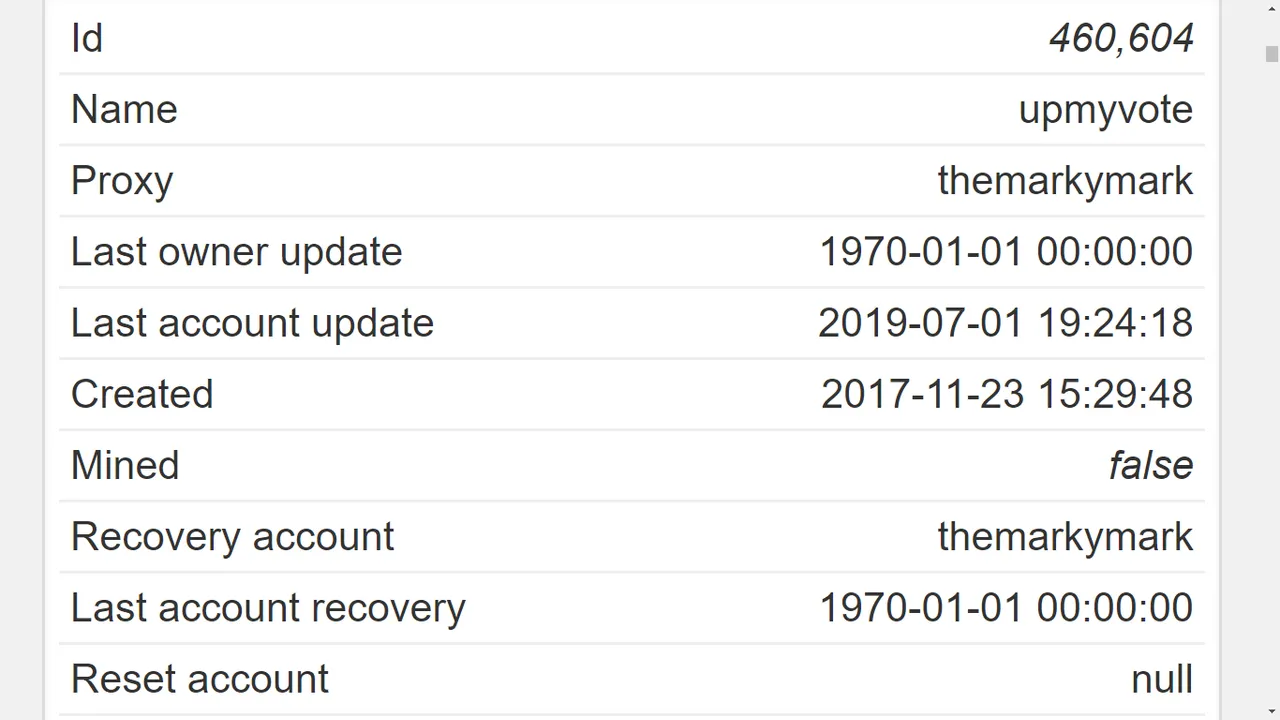
Task: Click the Last owner update timestamp
Action: pyautogui.click(x=1006, y=252)
